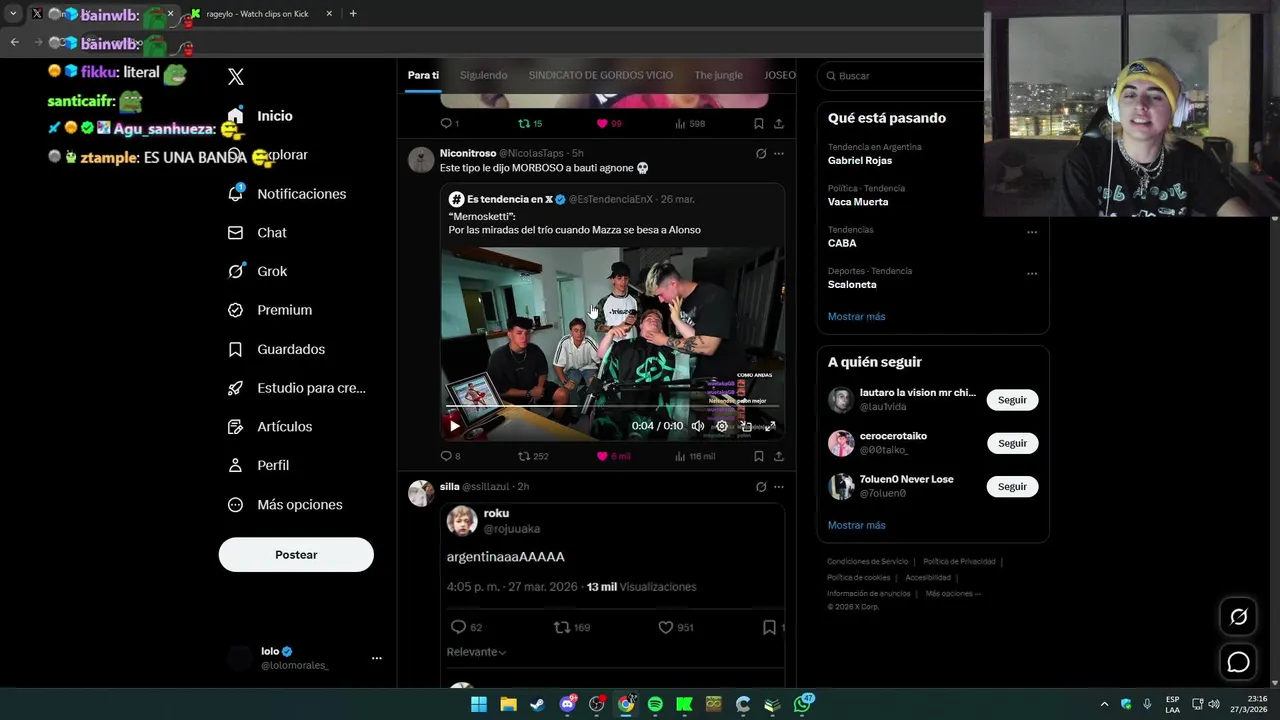Repost the post with 252 reposts
Screen dimensions: 1280x720
click(x=533, y=456)
